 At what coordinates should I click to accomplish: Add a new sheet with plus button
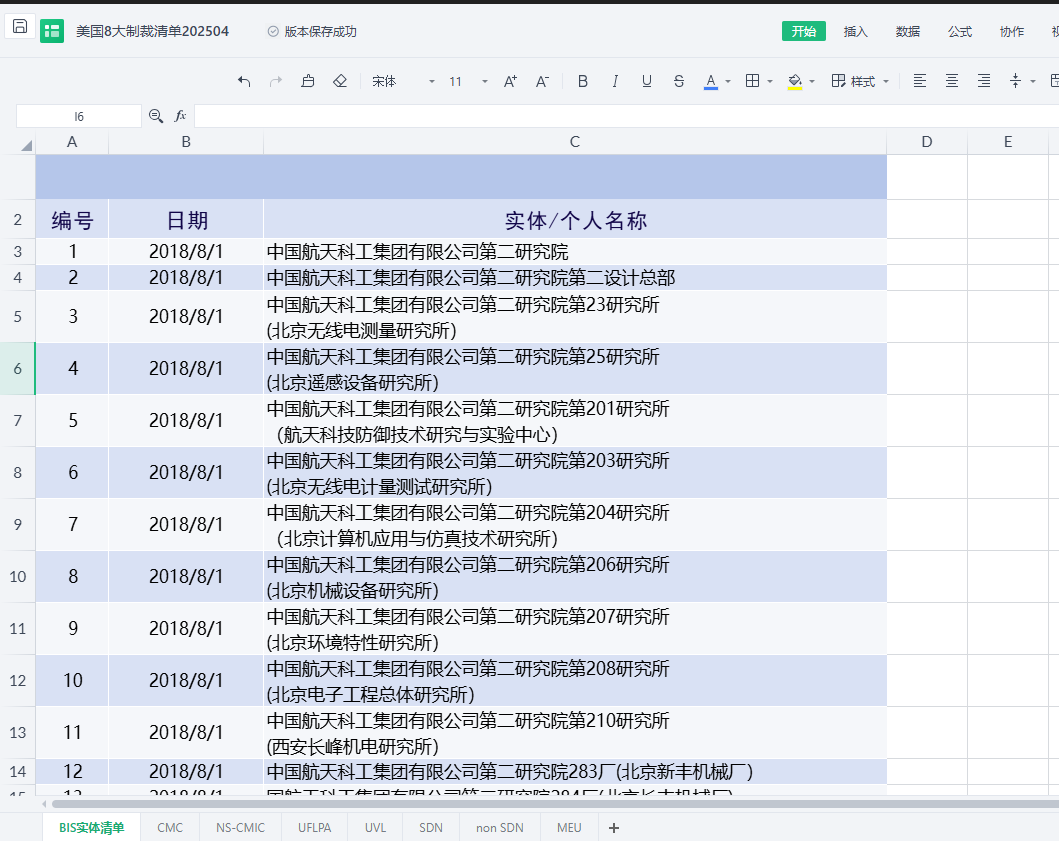[x=614, y=827]
